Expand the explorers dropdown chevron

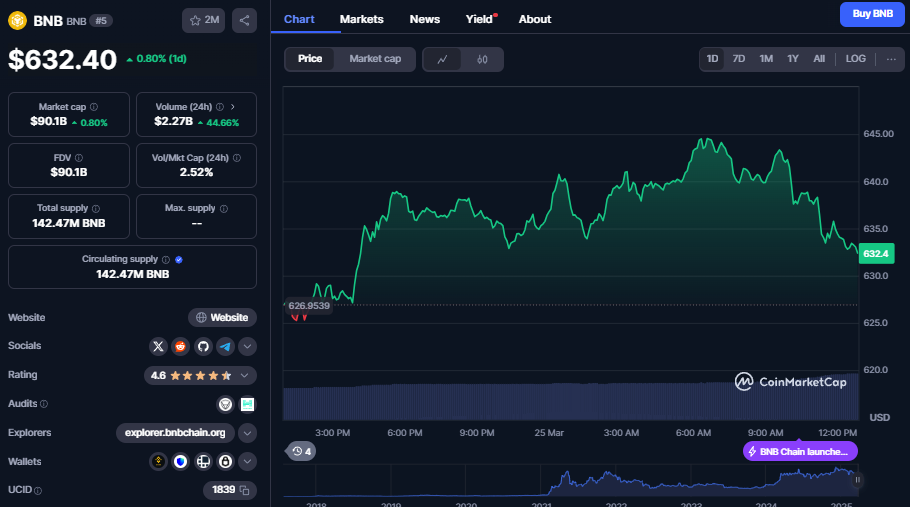tap(247, 433)
